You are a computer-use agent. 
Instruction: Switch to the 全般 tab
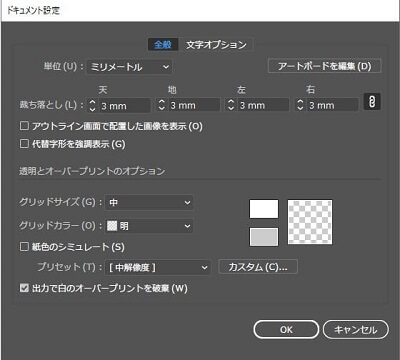point(163,45)
